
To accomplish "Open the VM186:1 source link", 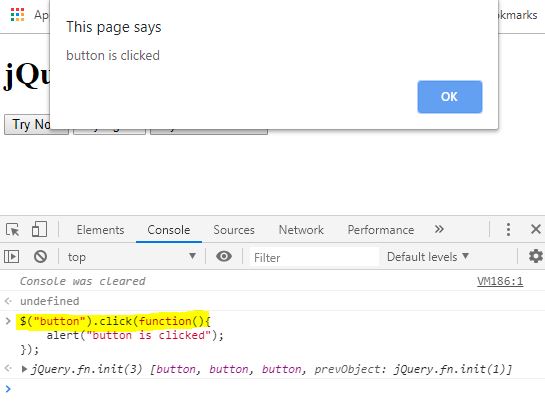I will 500,281.
